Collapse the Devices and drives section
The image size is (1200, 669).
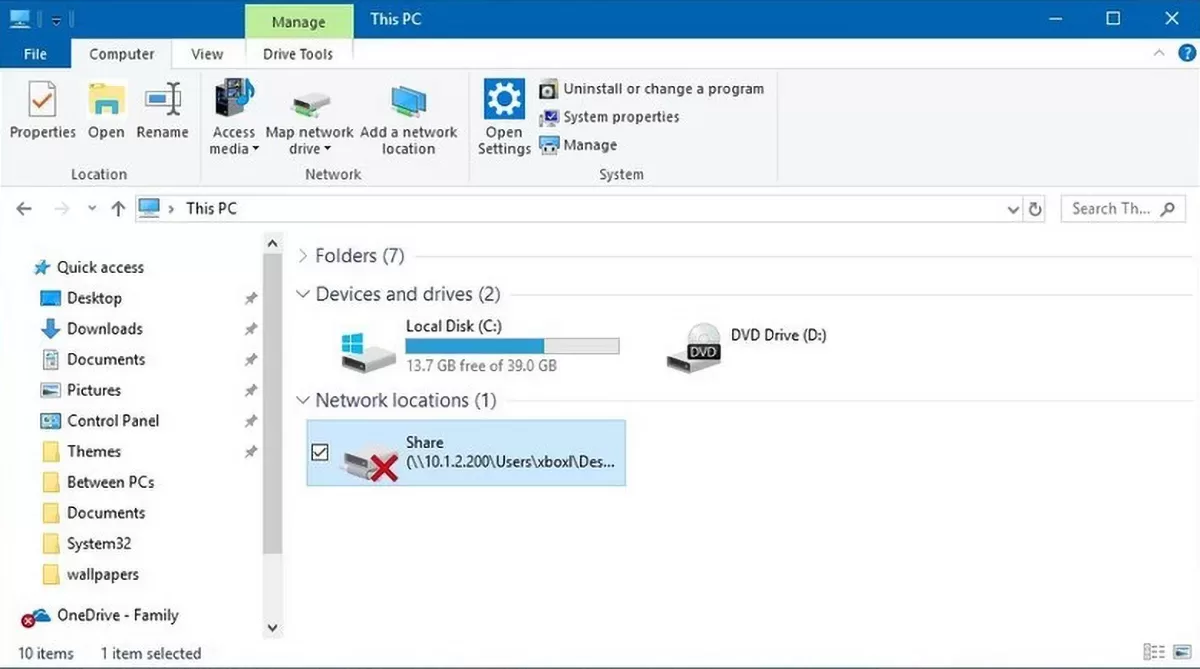303,295
